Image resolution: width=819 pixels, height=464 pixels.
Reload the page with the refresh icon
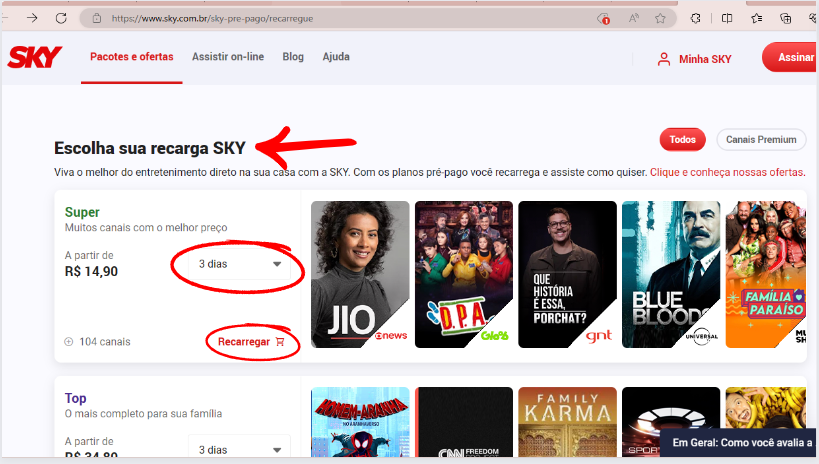(61, 18)
